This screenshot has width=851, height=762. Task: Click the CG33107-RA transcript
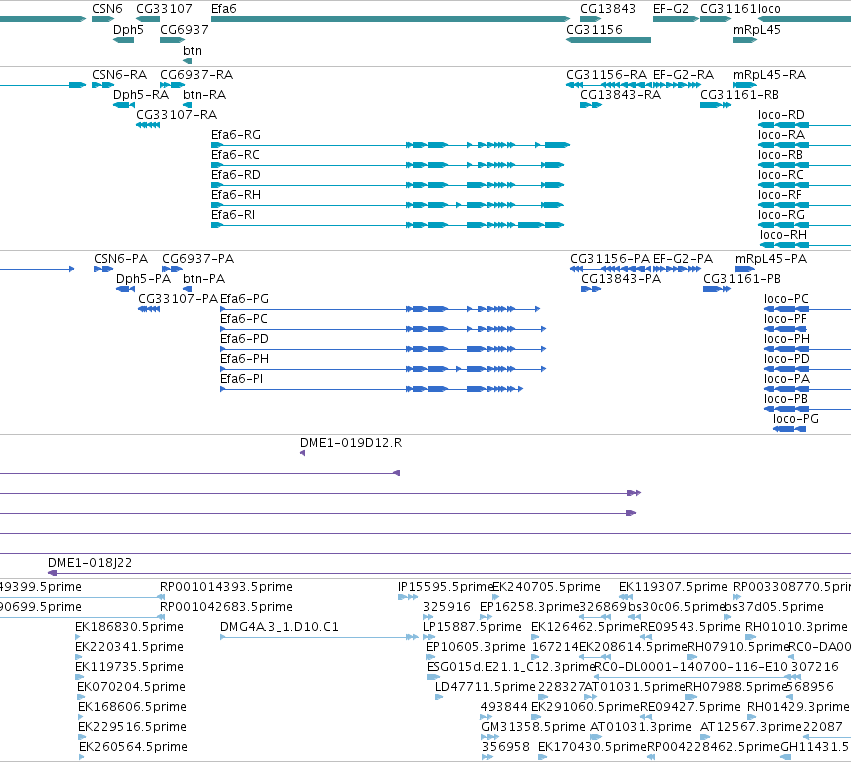(x=148, y=125)
